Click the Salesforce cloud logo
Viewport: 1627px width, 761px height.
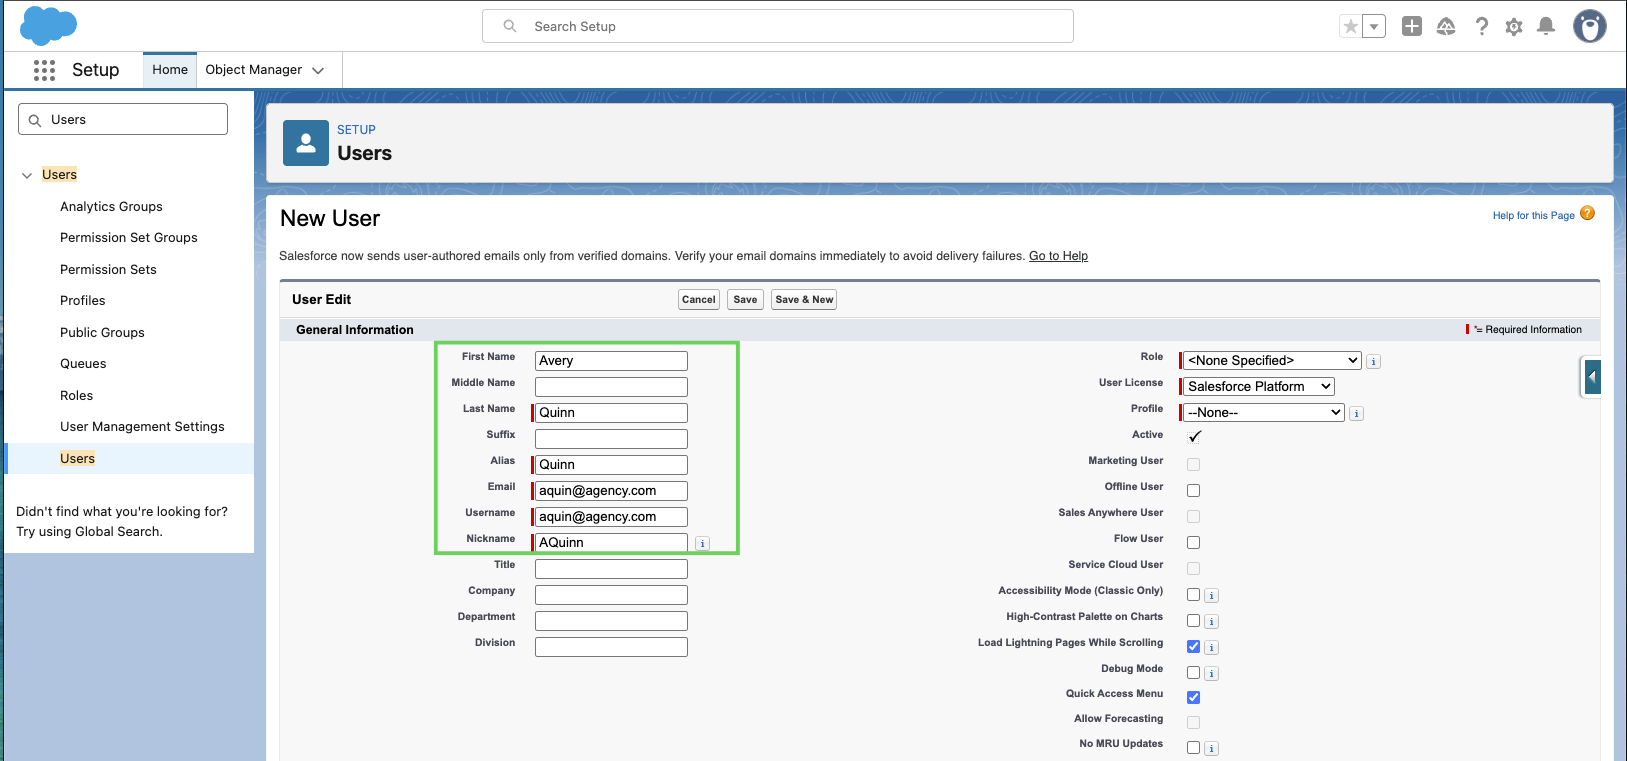48,26
